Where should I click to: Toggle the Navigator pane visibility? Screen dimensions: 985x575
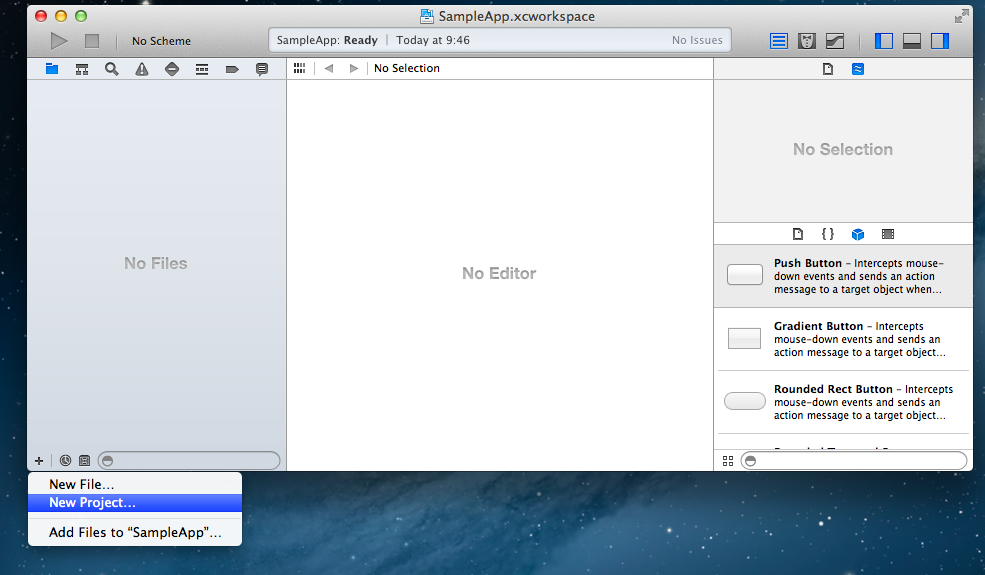coord(884,41)
